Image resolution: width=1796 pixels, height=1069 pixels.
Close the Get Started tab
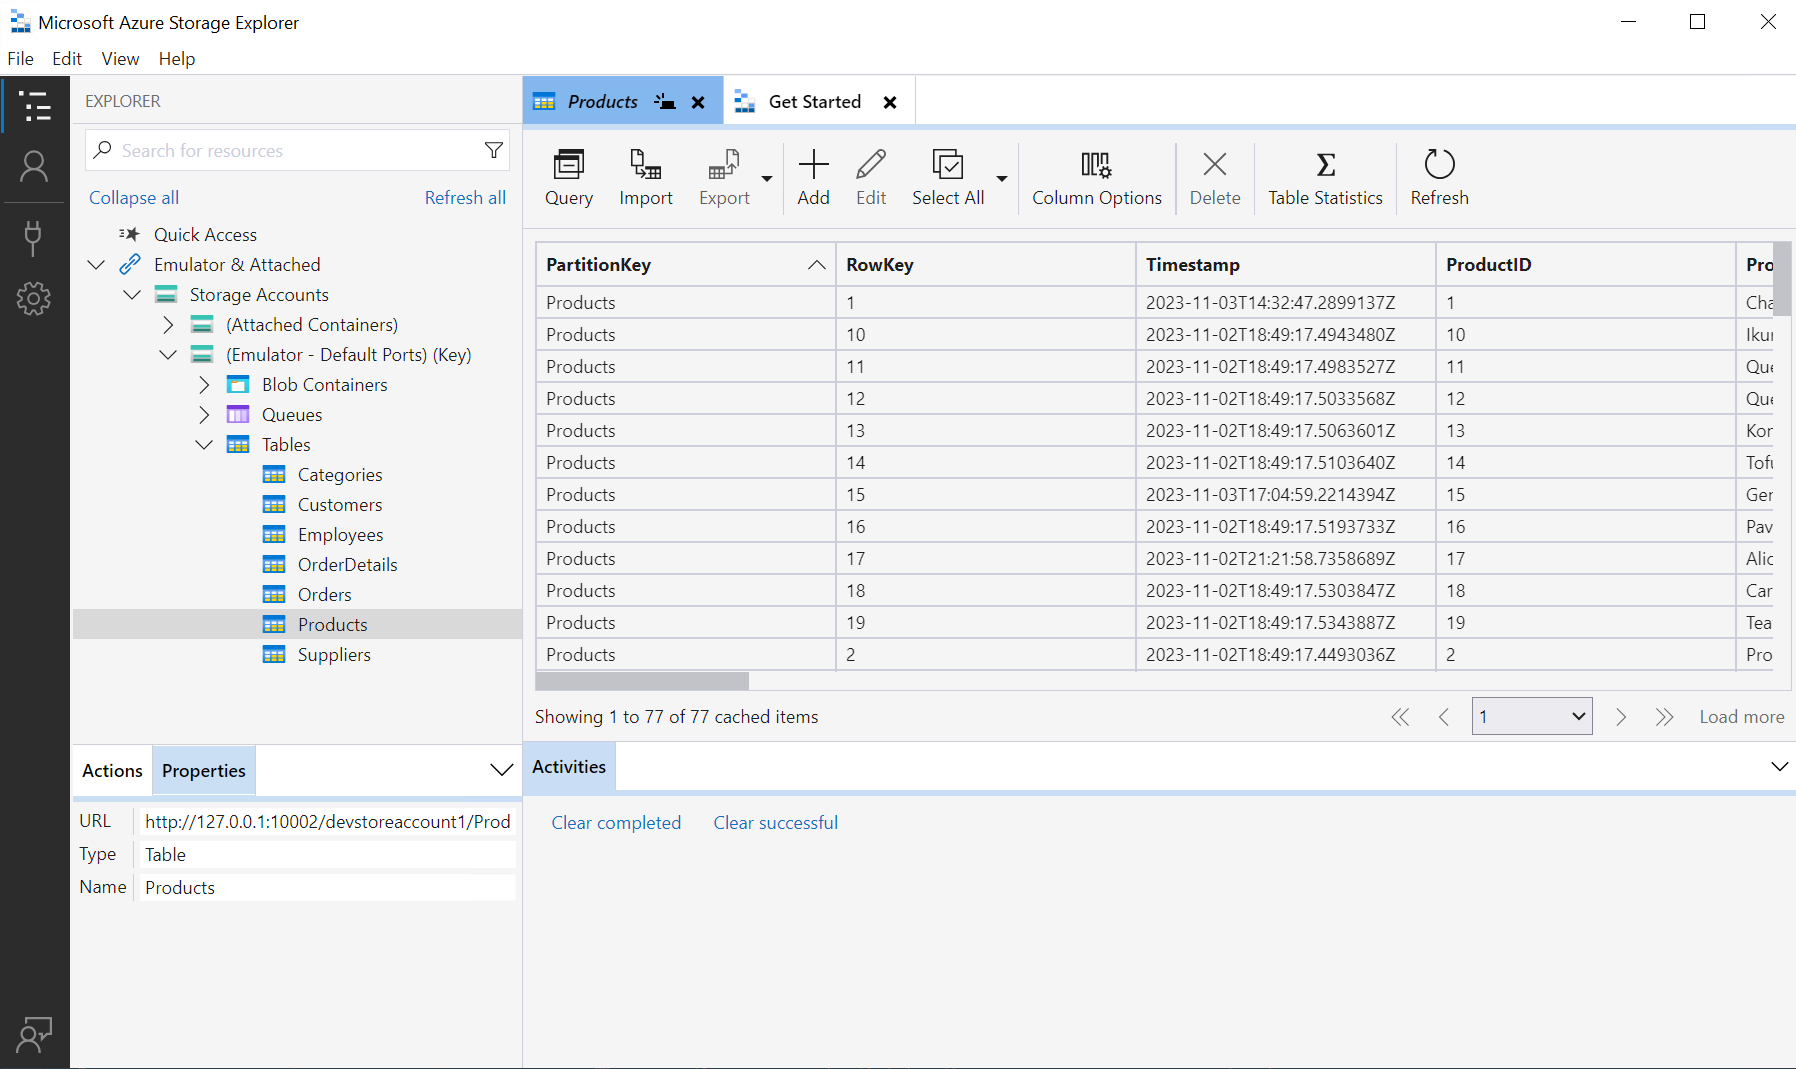click(x=890, y=102)
